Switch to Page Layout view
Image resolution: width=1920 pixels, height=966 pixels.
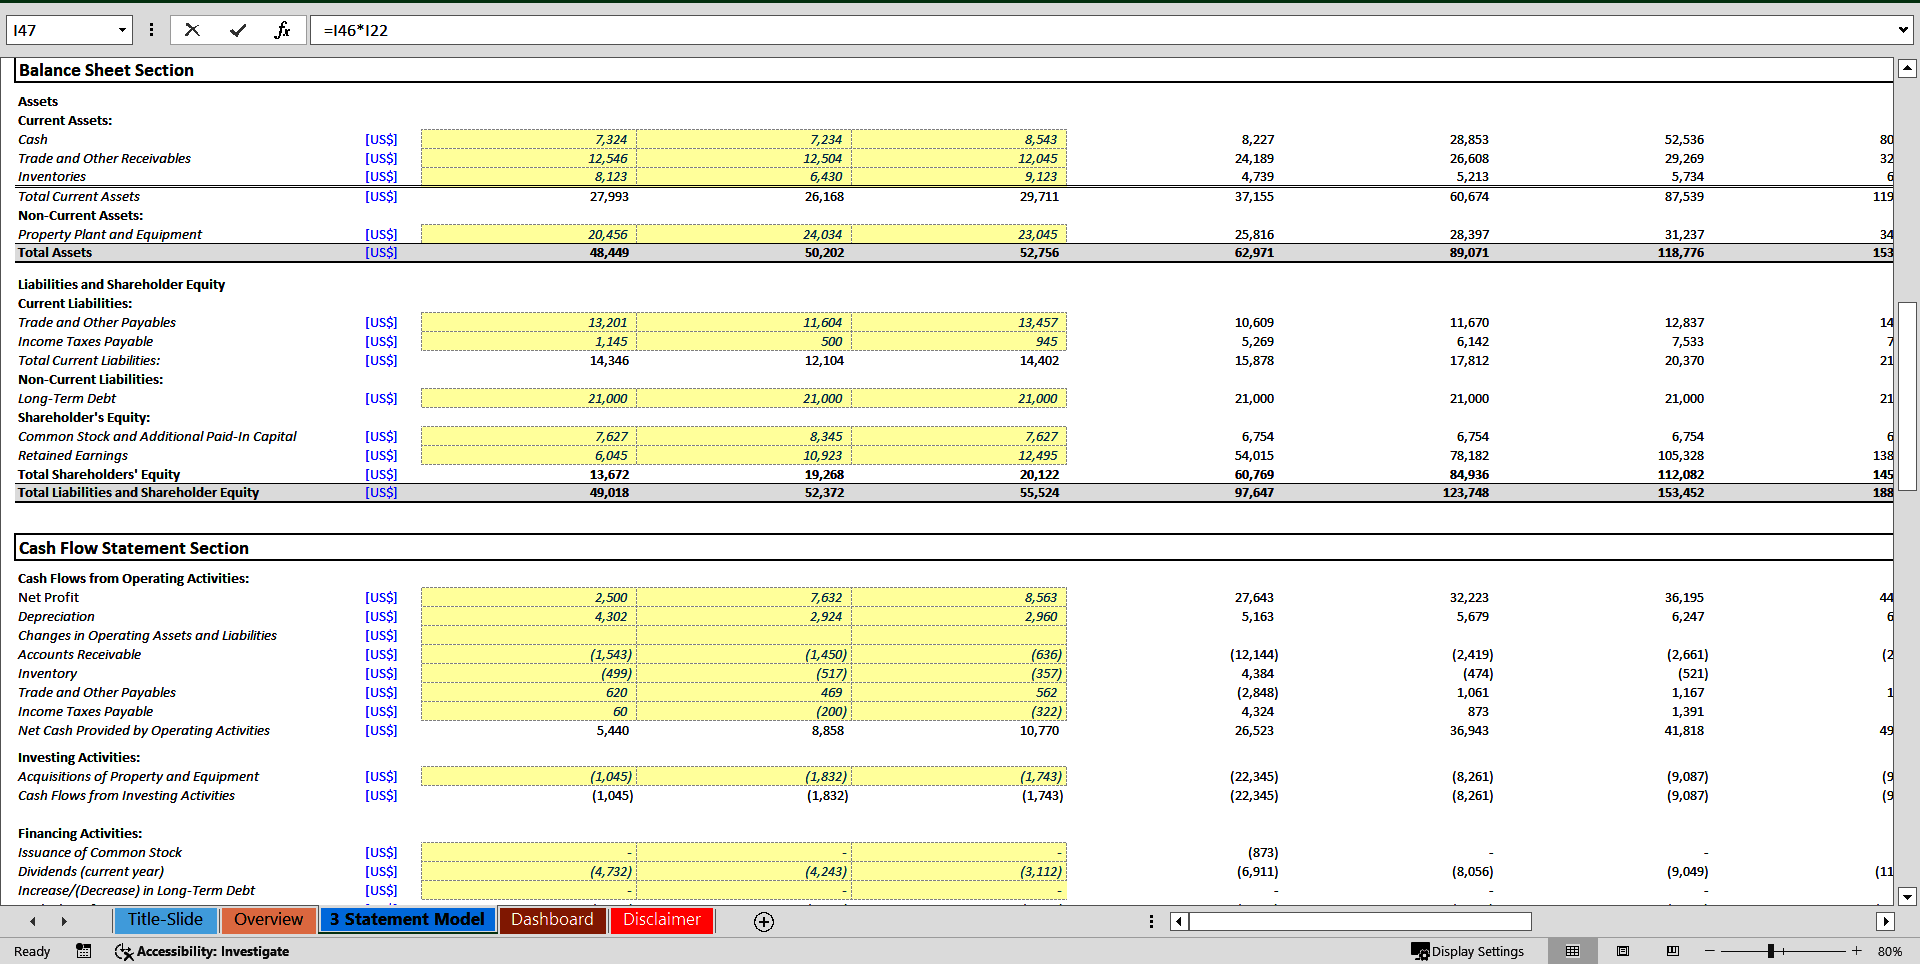pos(1623,951)
